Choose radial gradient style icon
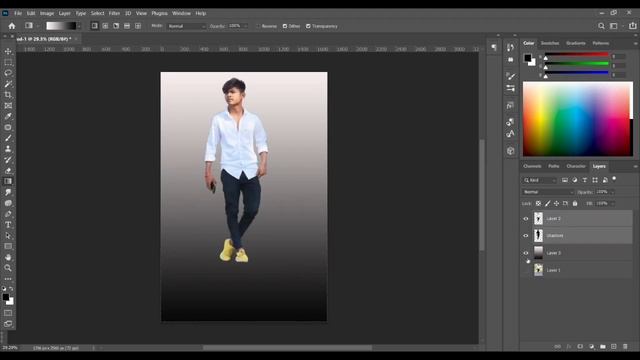 click(x=105, y=26)
